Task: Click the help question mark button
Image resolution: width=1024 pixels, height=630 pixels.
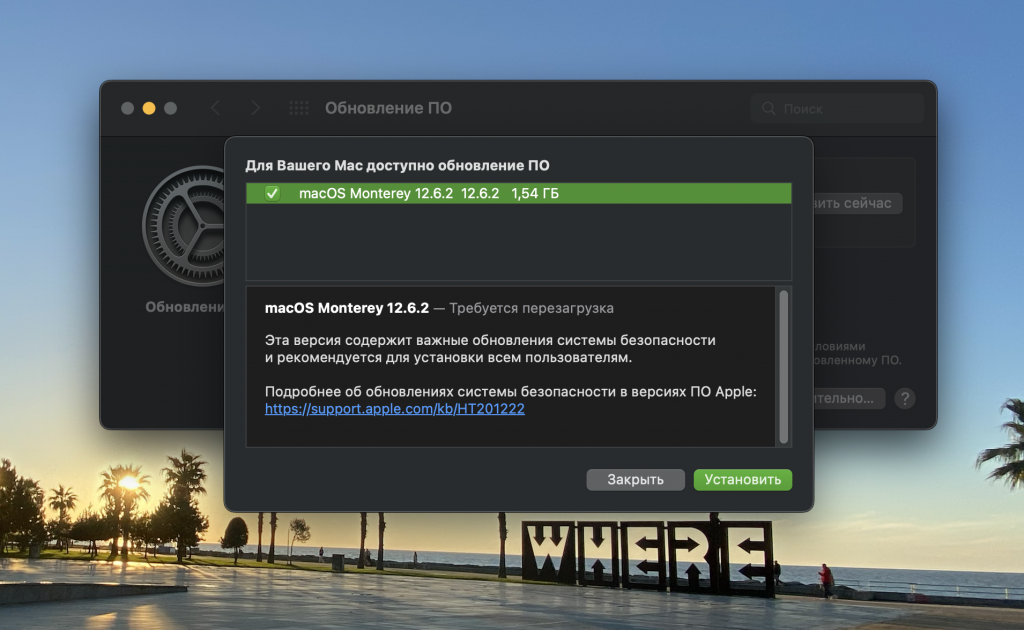Action: pyautogui.click(x=904, y=398)
